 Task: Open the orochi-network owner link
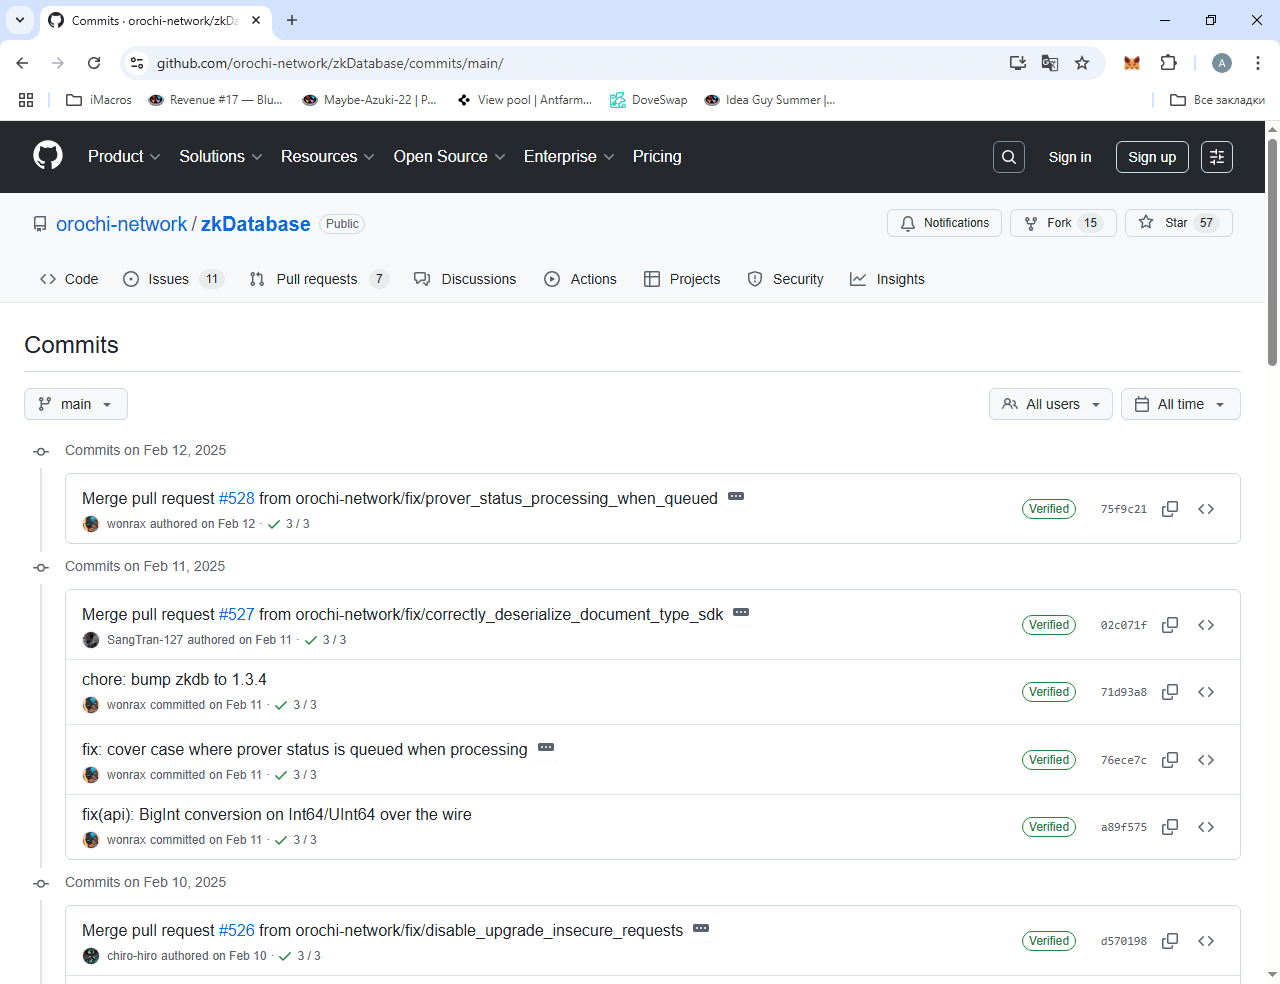(121, 224)
